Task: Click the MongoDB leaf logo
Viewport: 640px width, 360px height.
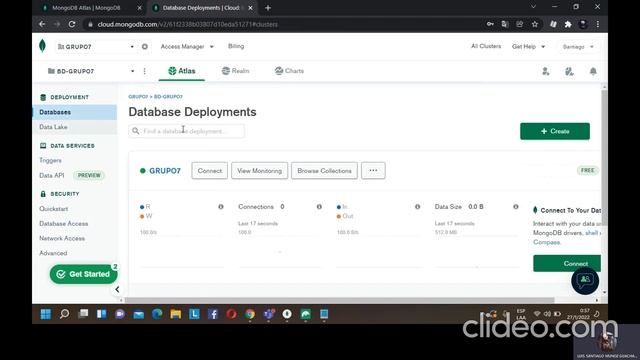Action: [x=42, y=46]
